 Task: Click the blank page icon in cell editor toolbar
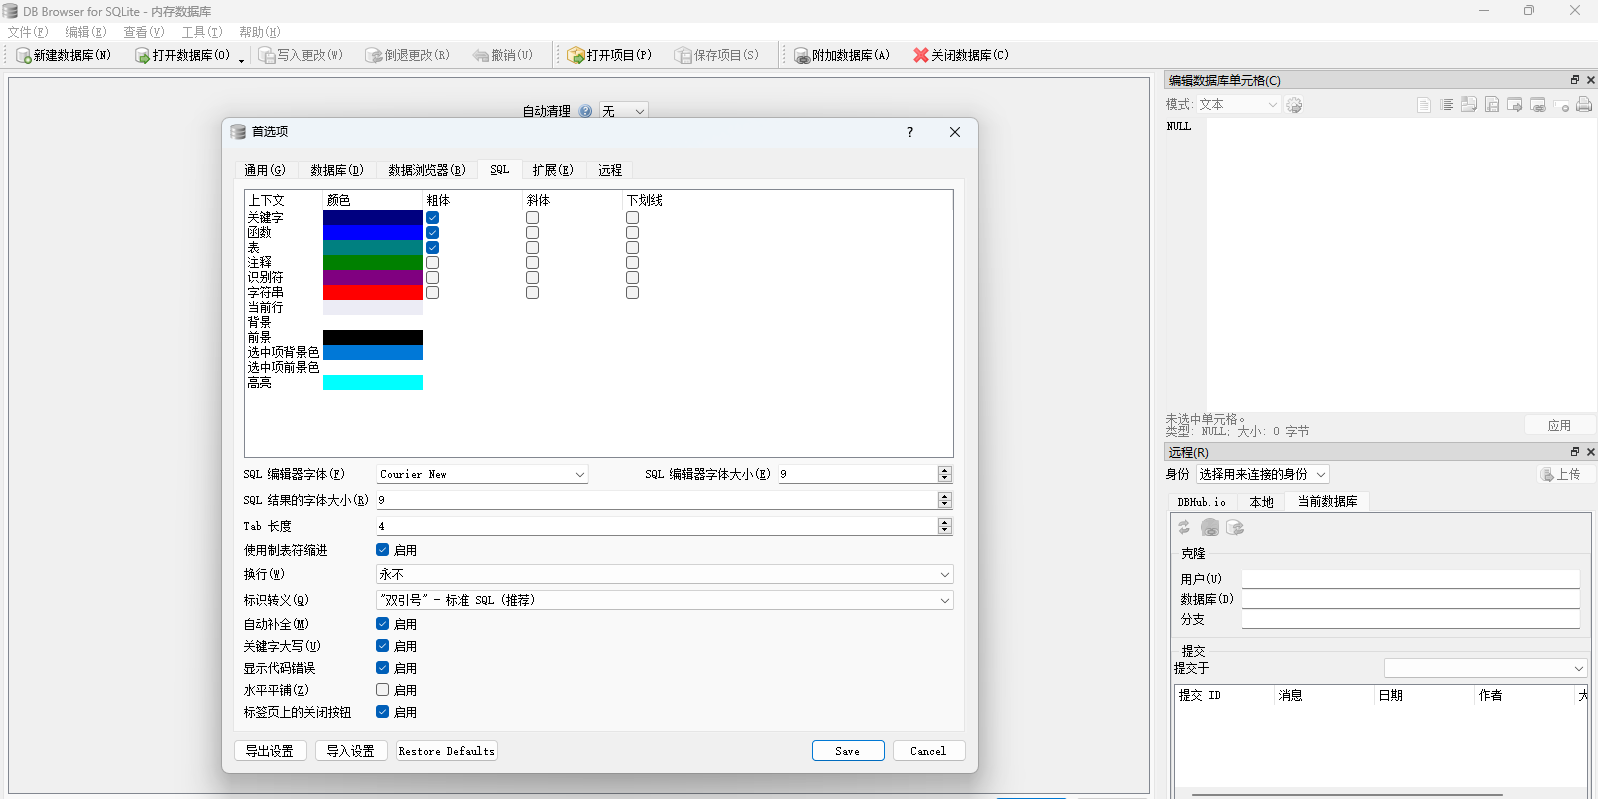tap(1424, 105)
